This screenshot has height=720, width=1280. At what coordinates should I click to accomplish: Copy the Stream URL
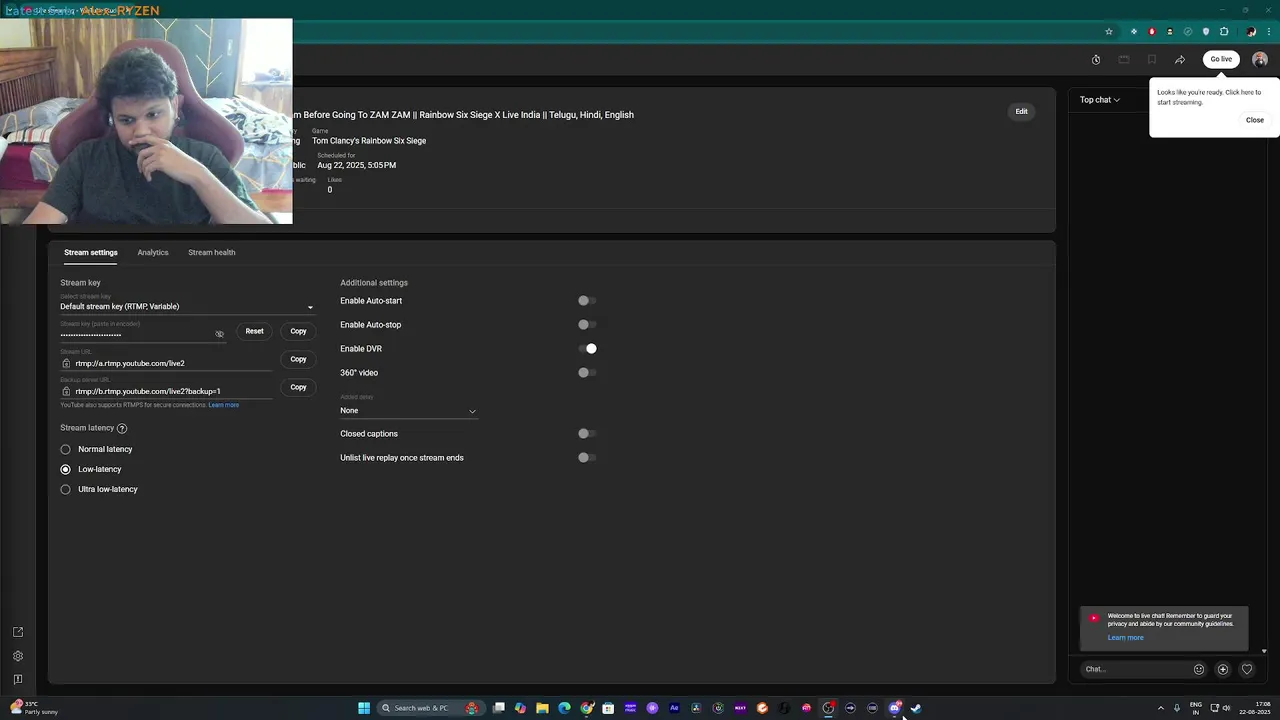pyautogui.click(x=298, y=359)
